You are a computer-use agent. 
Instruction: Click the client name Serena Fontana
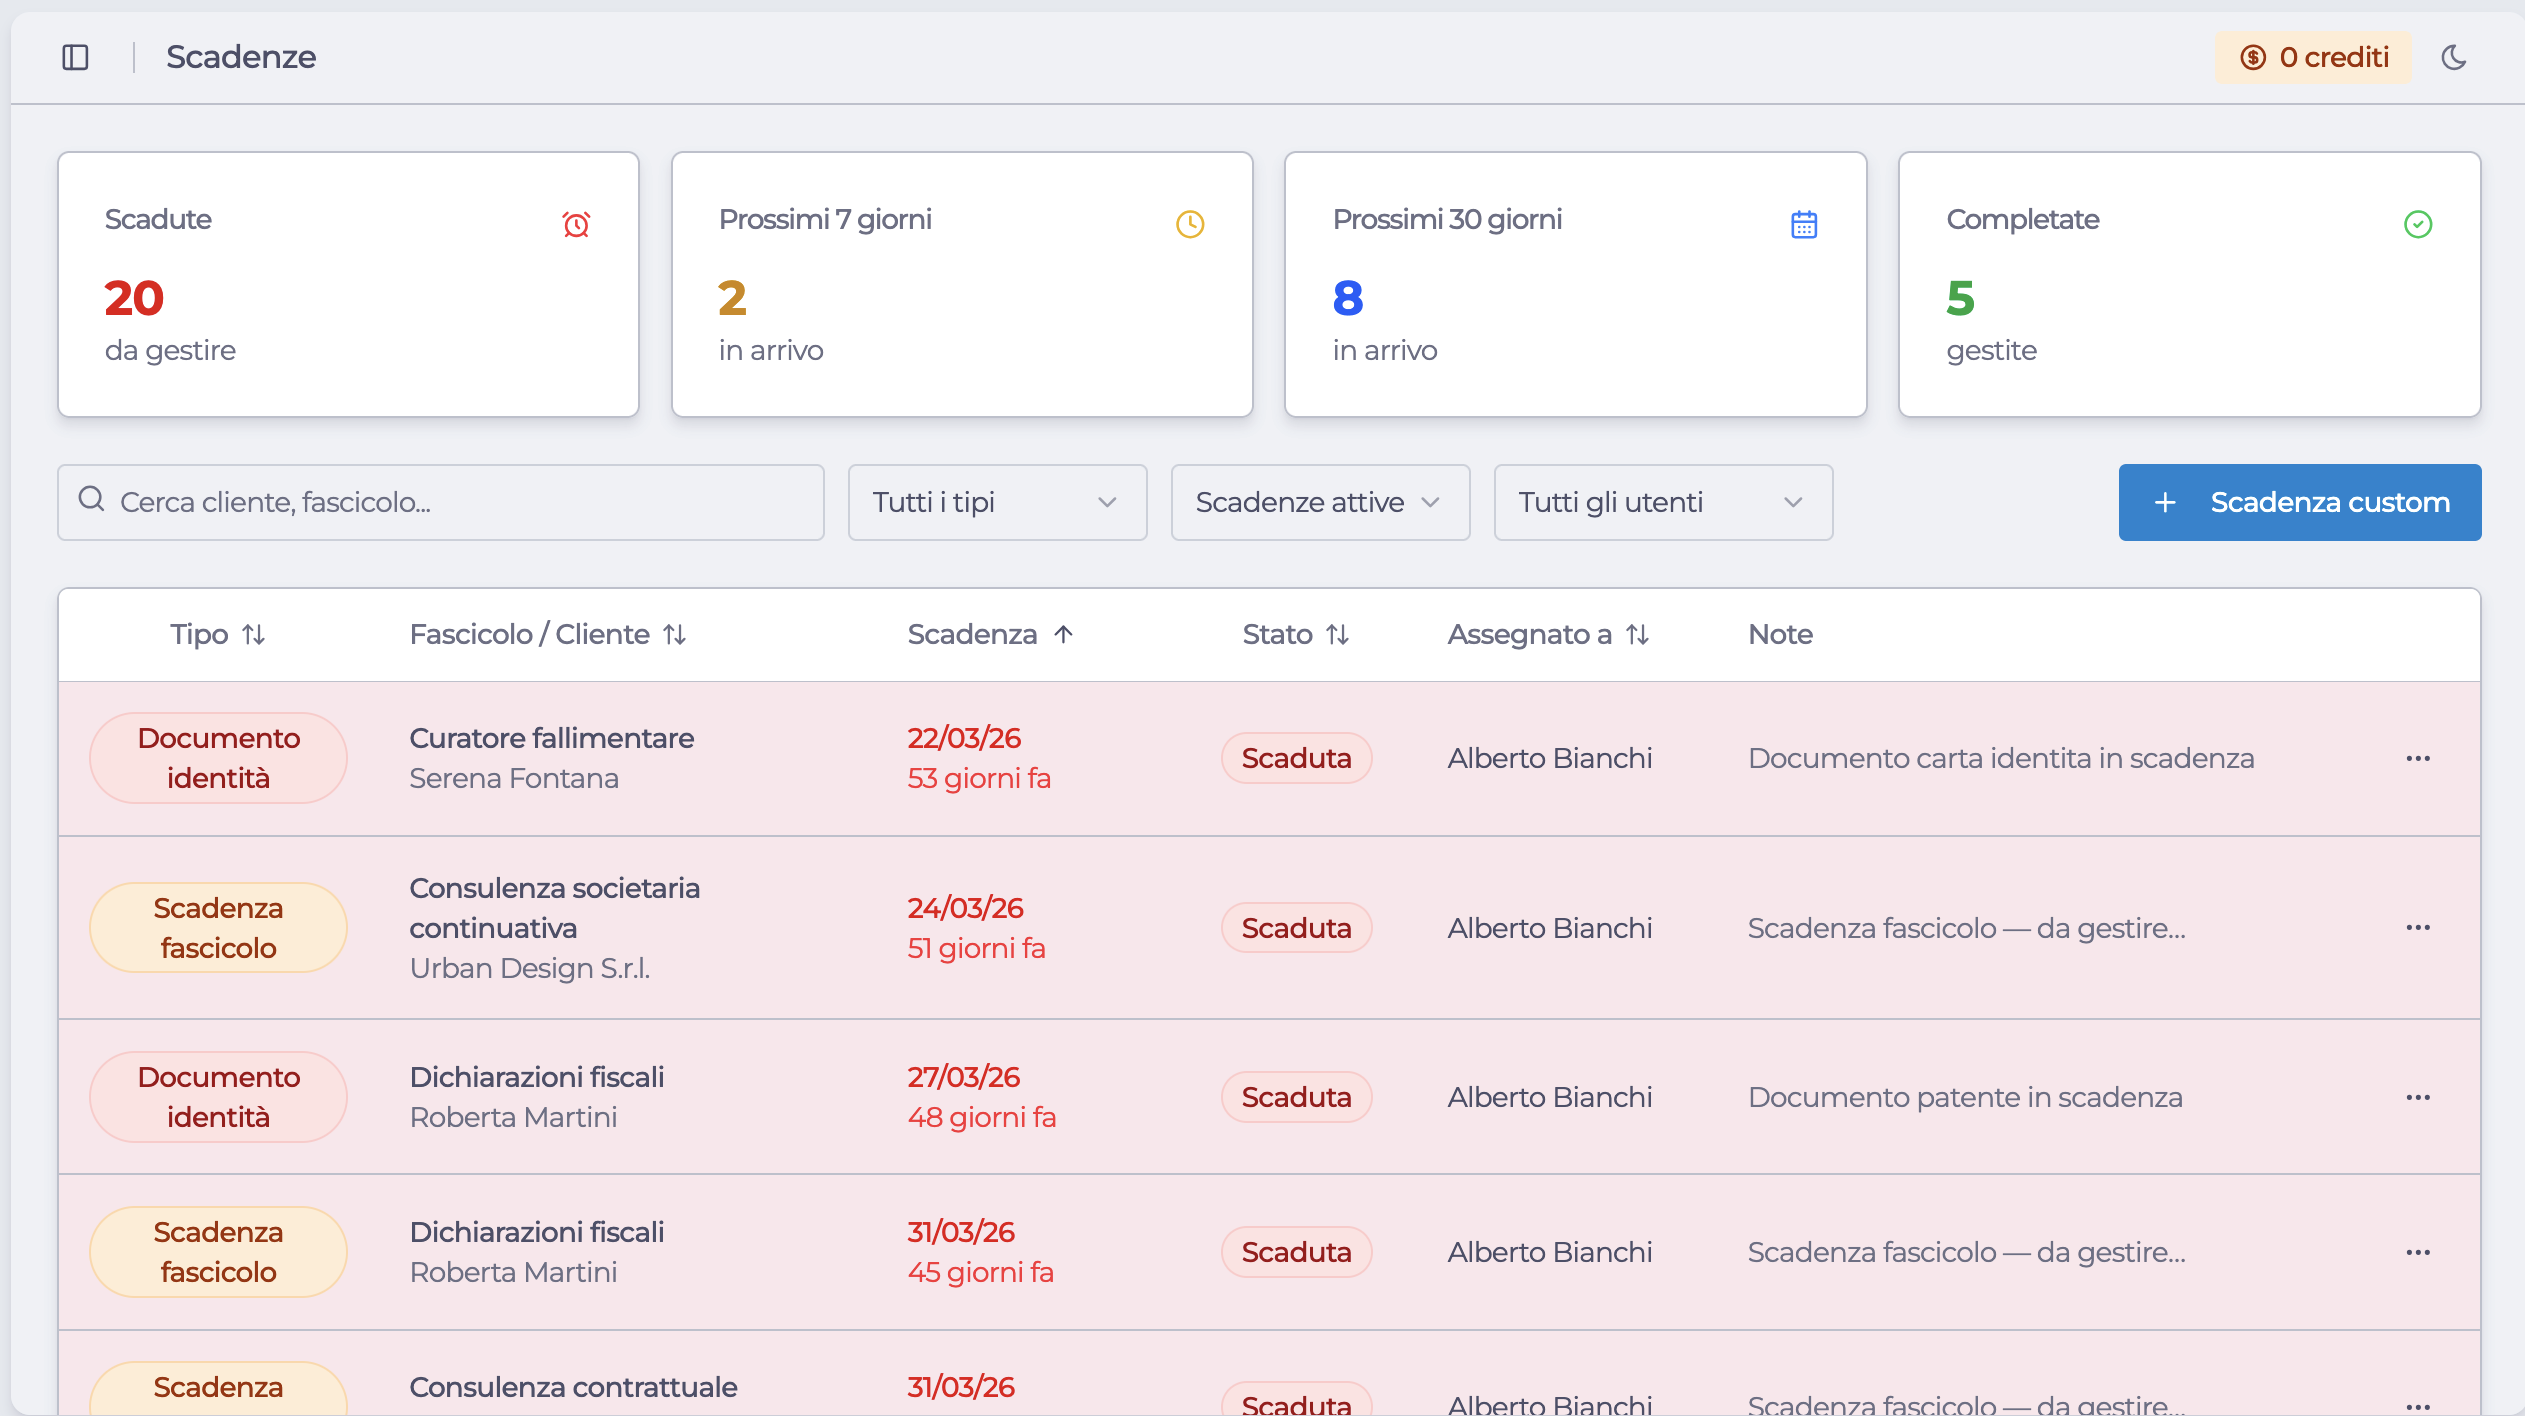[x=514, y=778]
